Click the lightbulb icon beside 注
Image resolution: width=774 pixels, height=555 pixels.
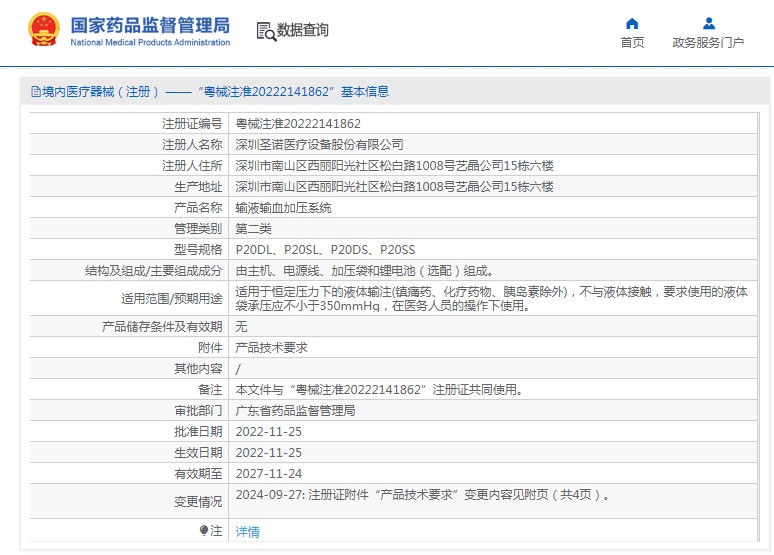[204, 530]
